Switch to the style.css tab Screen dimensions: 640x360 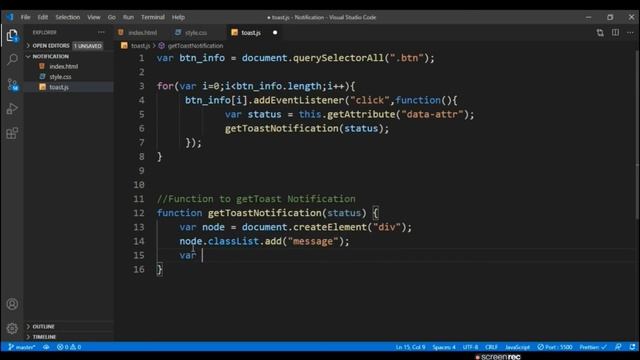click(x=196, y=32)
